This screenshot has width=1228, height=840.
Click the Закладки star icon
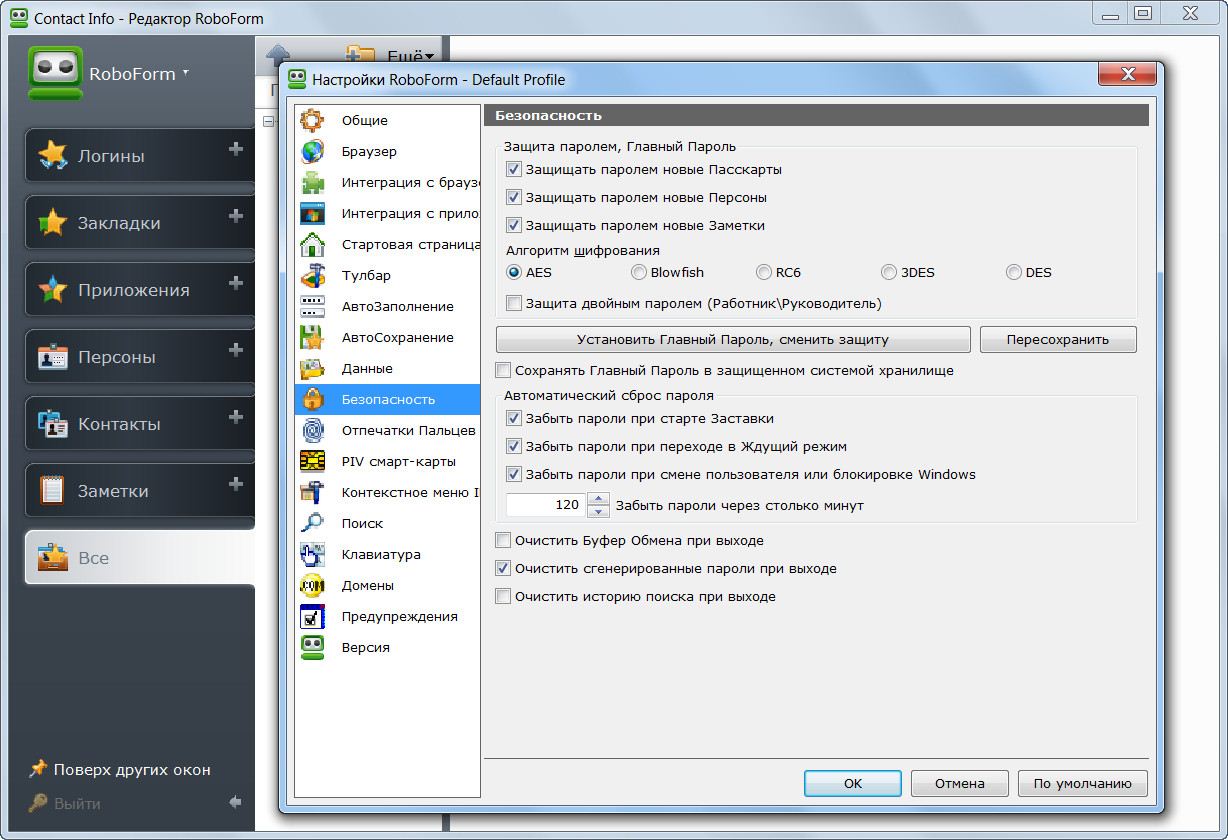click(52, 222)
